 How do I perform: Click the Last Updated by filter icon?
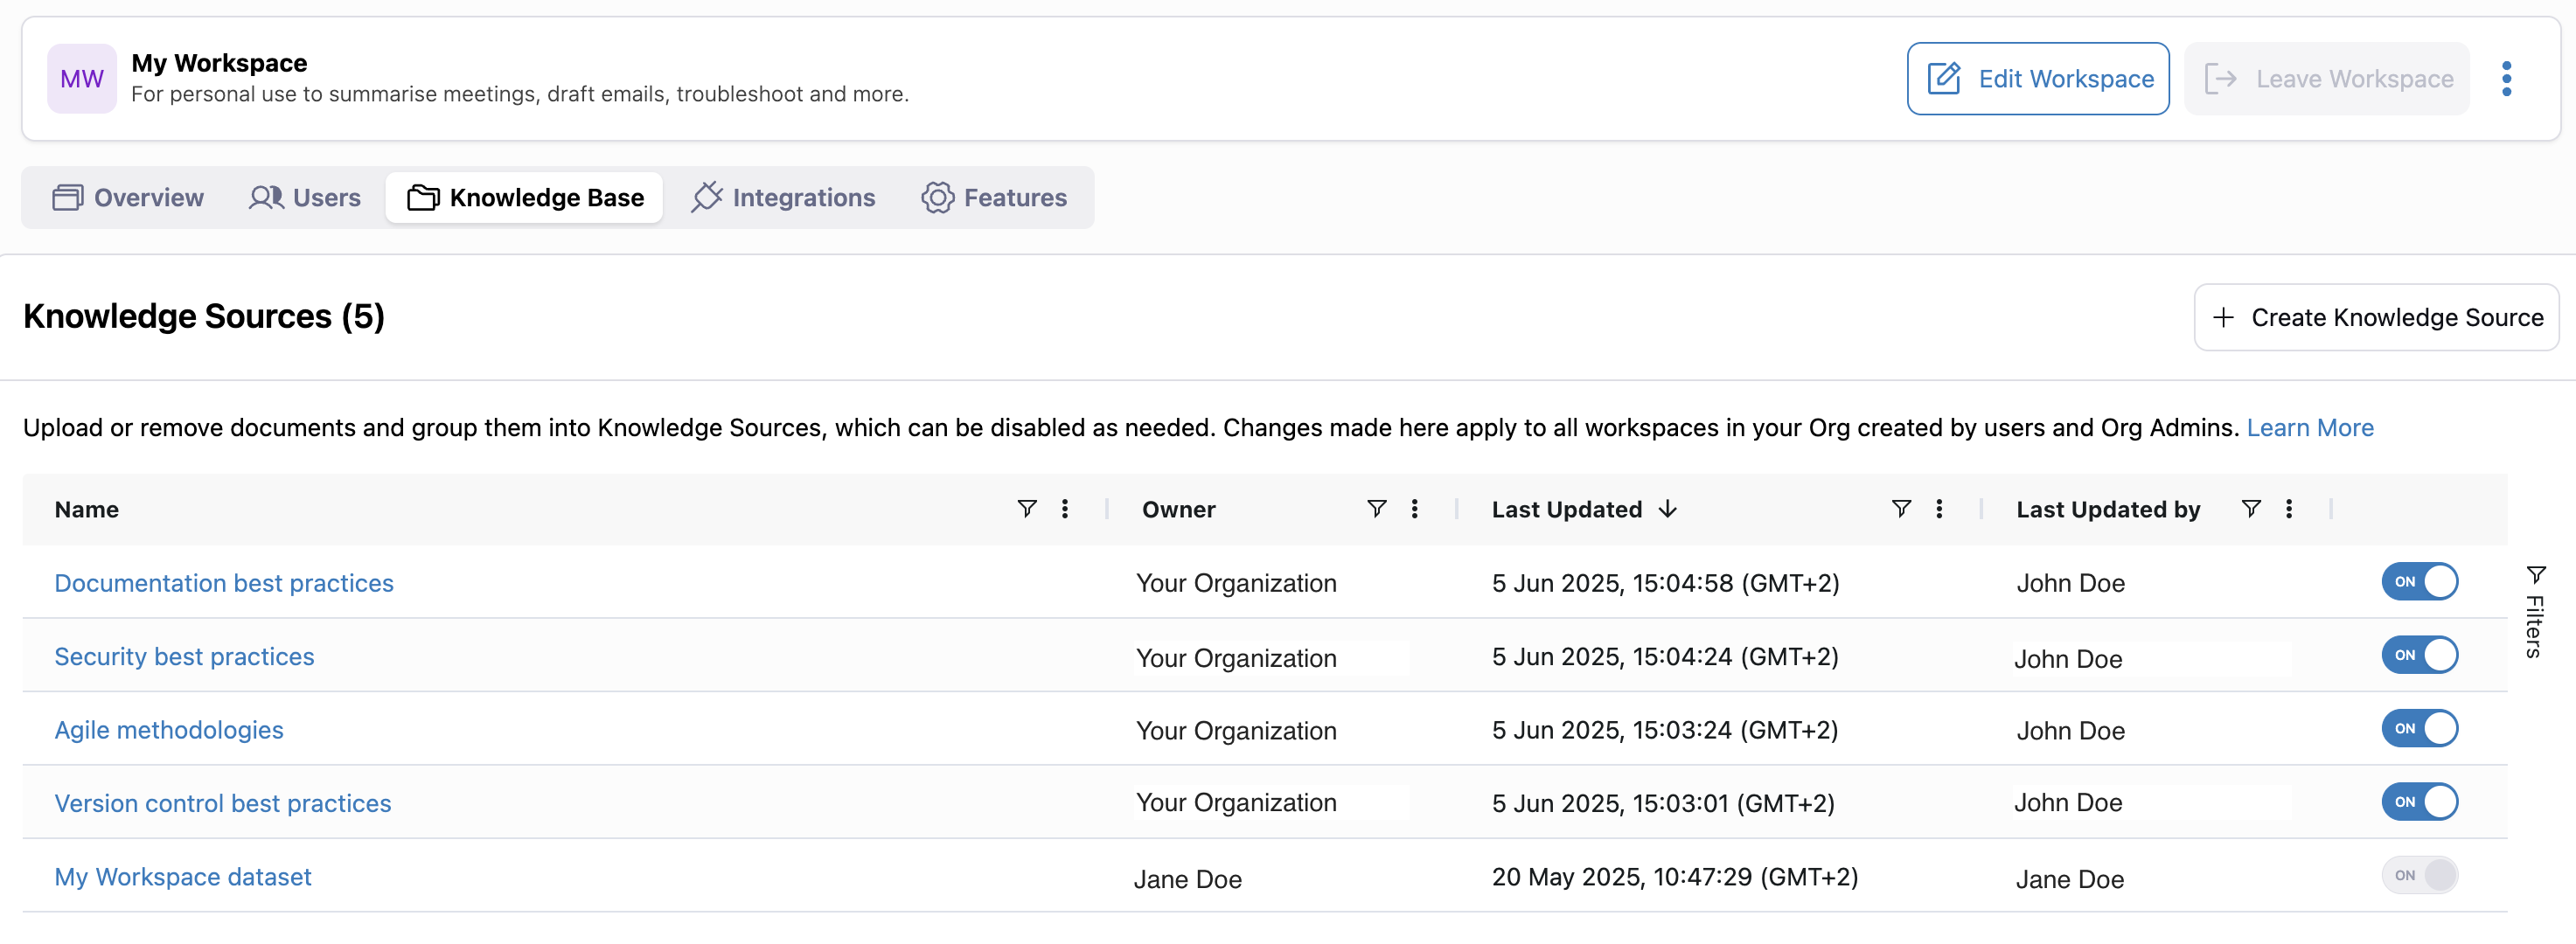click(2250, 509)
